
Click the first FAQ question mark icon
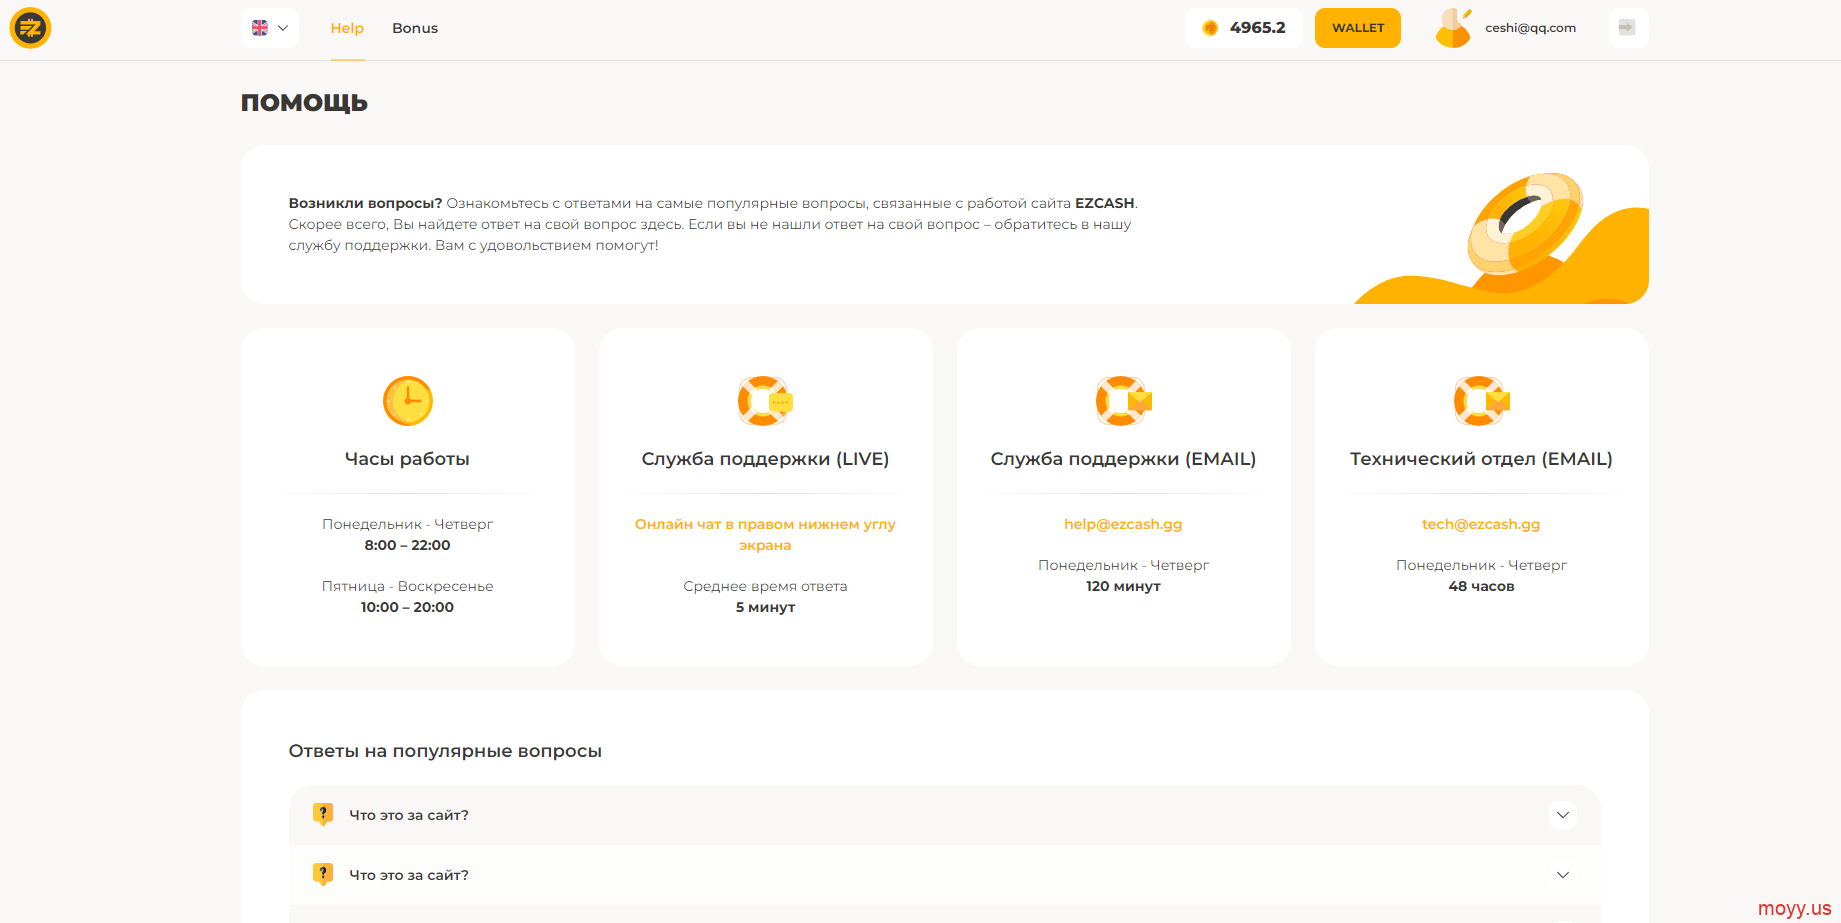point(323,814)
